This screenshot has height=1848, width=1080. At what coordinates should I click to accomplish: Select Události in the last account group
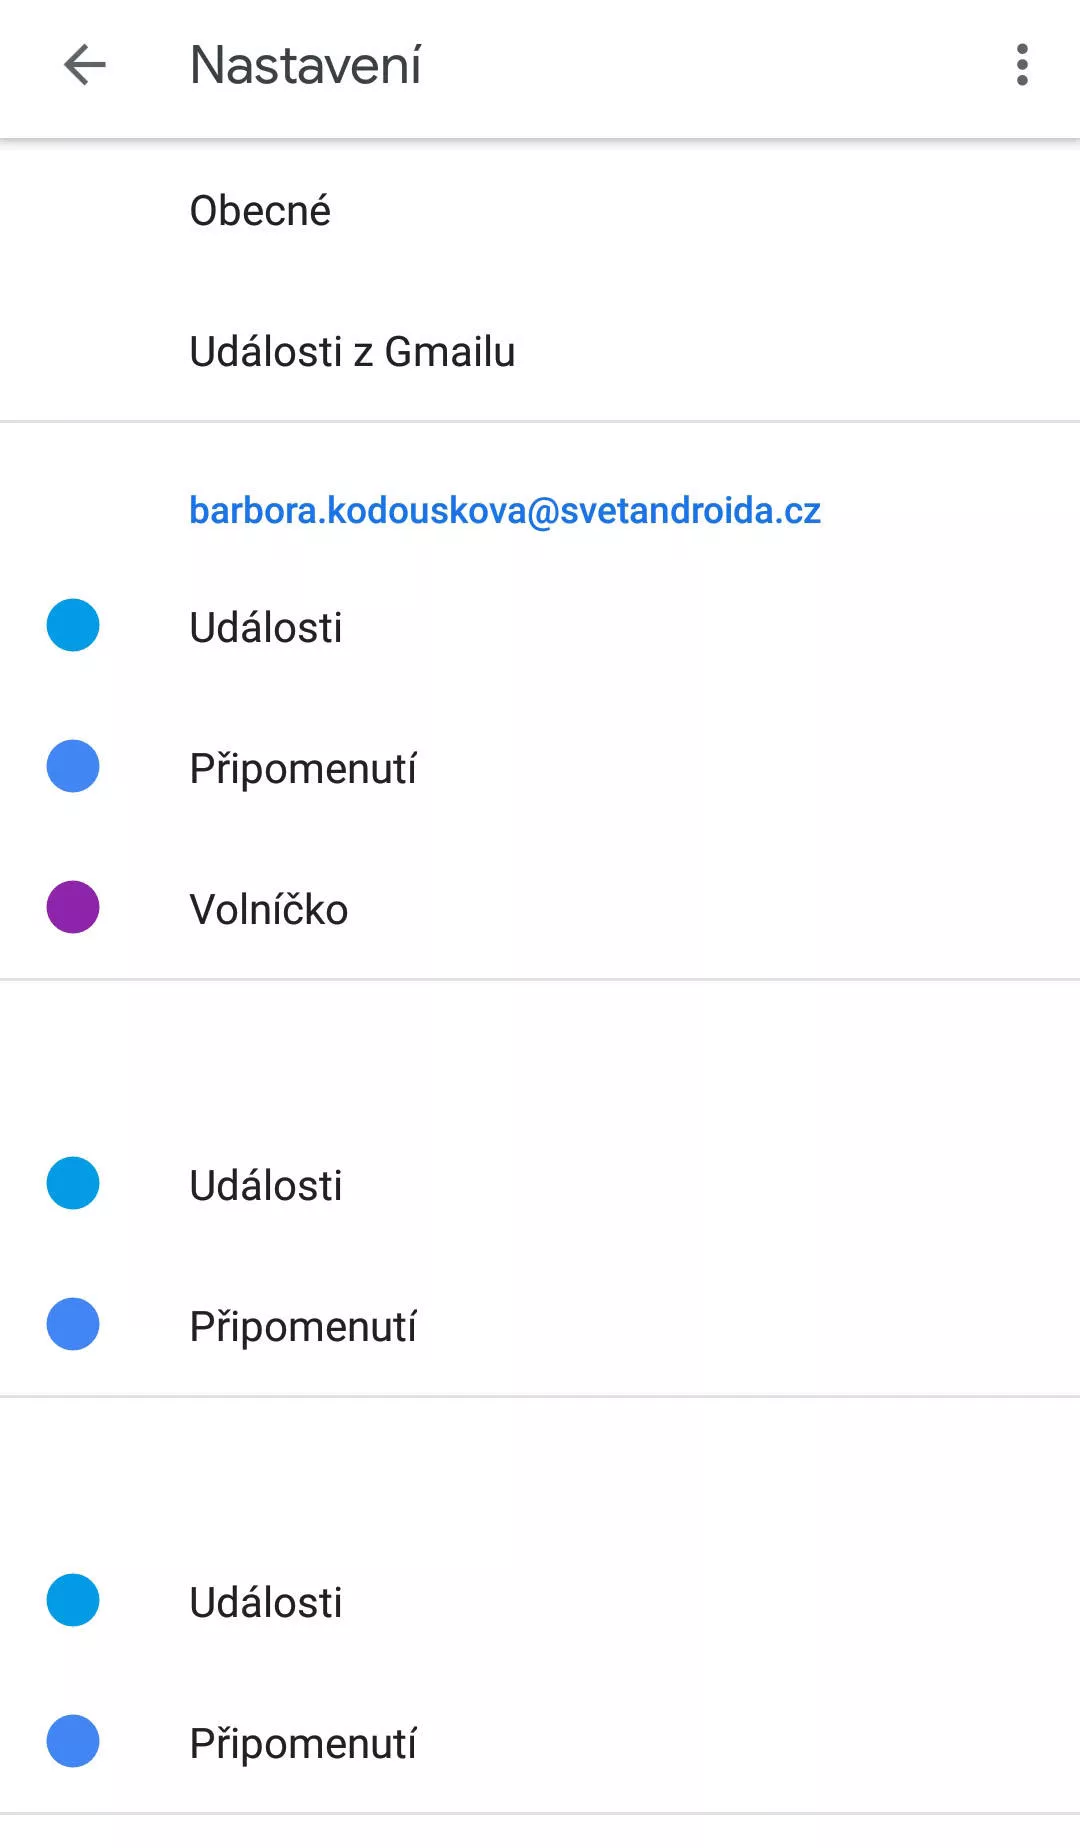(266, 1603)
